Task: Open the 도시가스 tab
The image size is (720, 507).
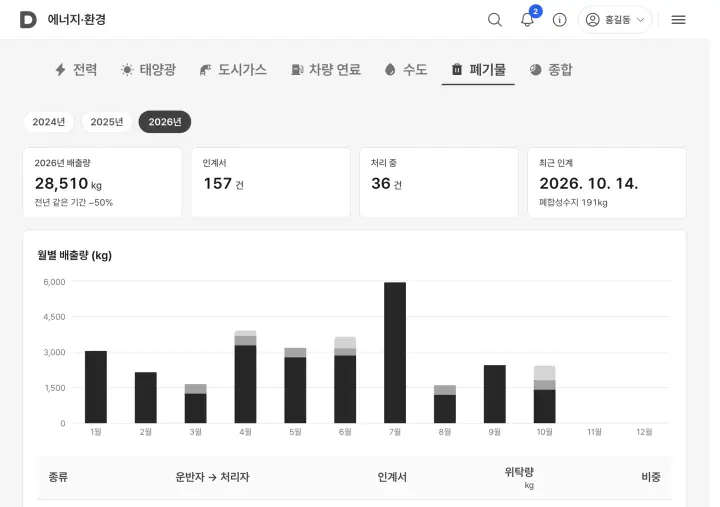Action: coord(233,70)
